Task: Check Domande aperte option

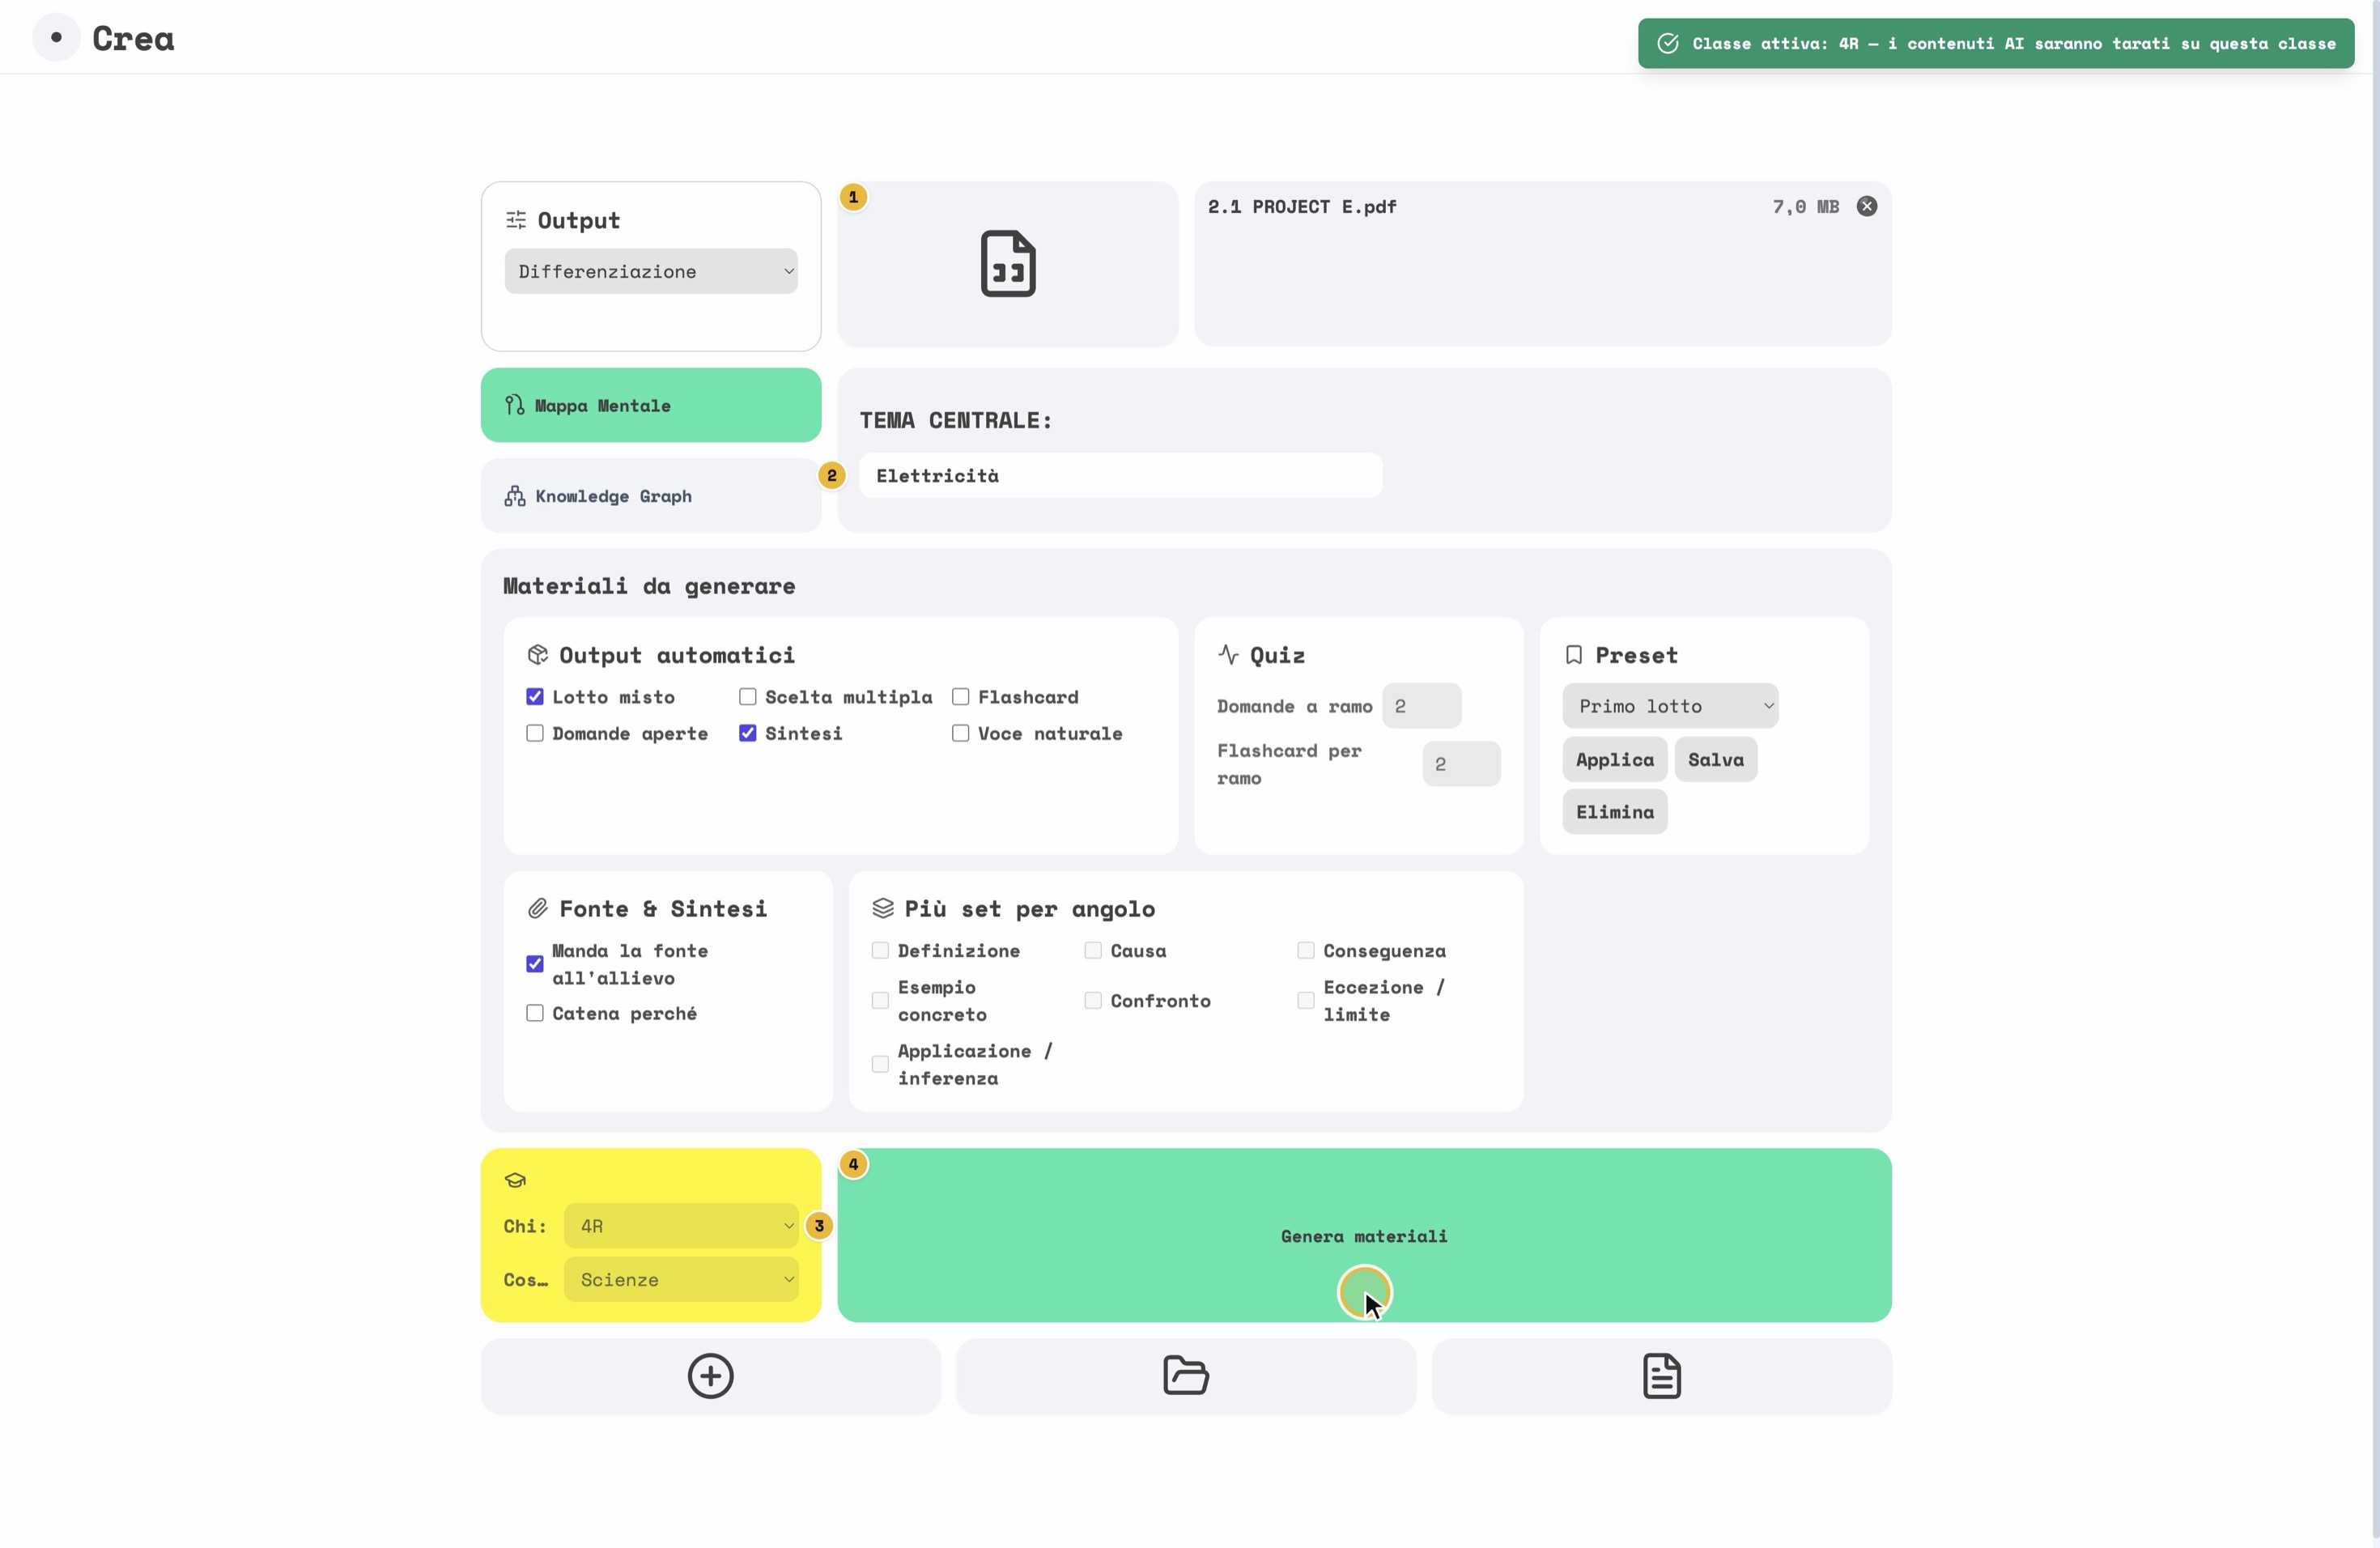Action: (x=535, y=733)
